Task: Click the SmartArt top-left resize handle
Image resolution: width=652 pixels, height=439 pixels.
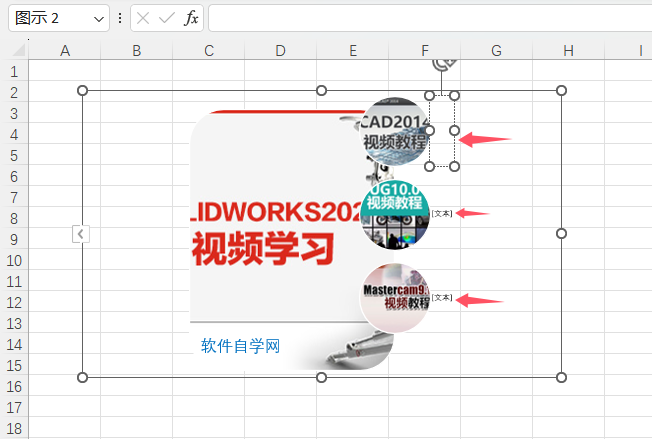Action: 82,90
